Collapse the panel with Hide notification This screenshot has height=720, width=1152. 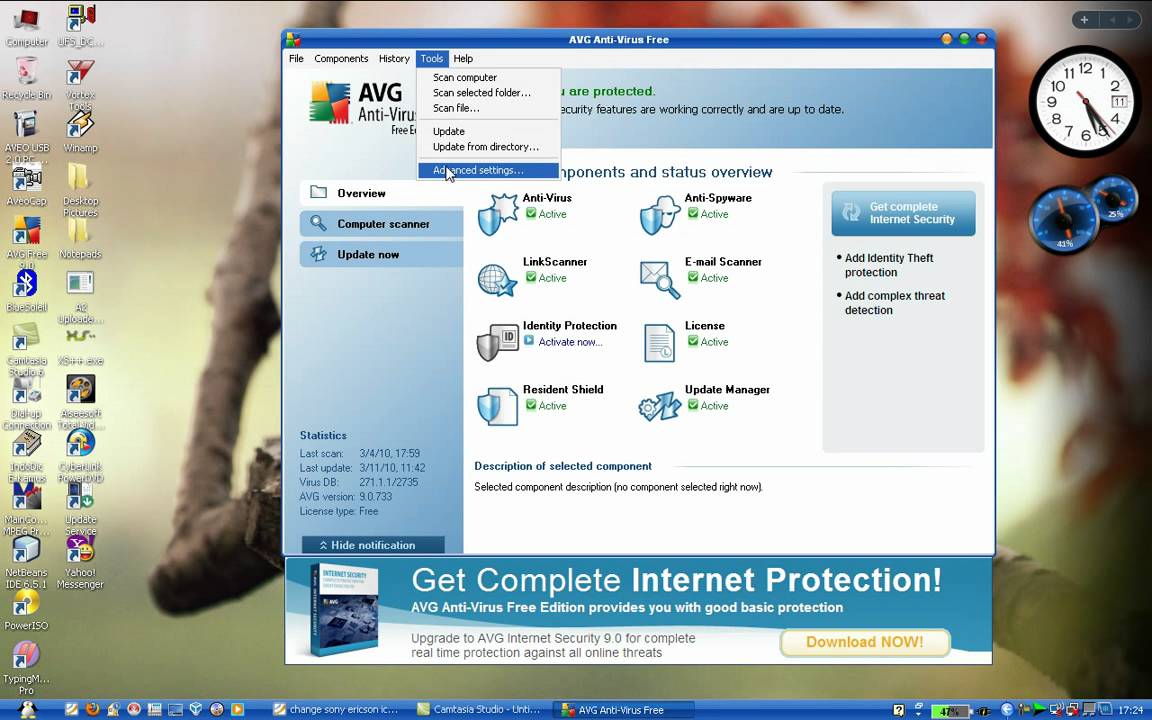coord(373,545)
